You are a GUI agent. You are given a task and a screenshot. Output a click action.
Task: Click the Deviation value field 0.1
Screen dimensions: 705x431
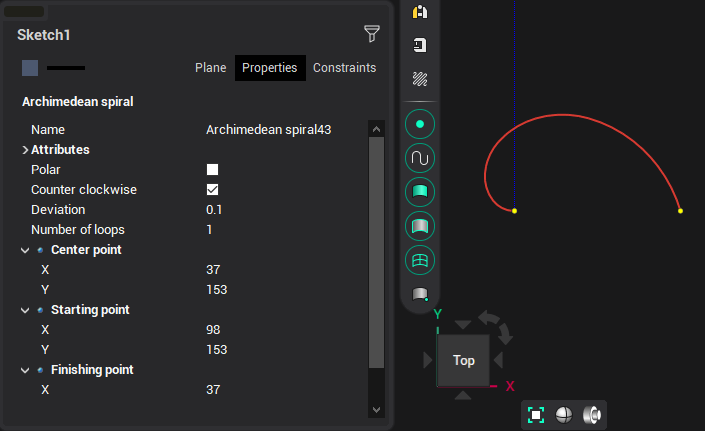point(215,210)
